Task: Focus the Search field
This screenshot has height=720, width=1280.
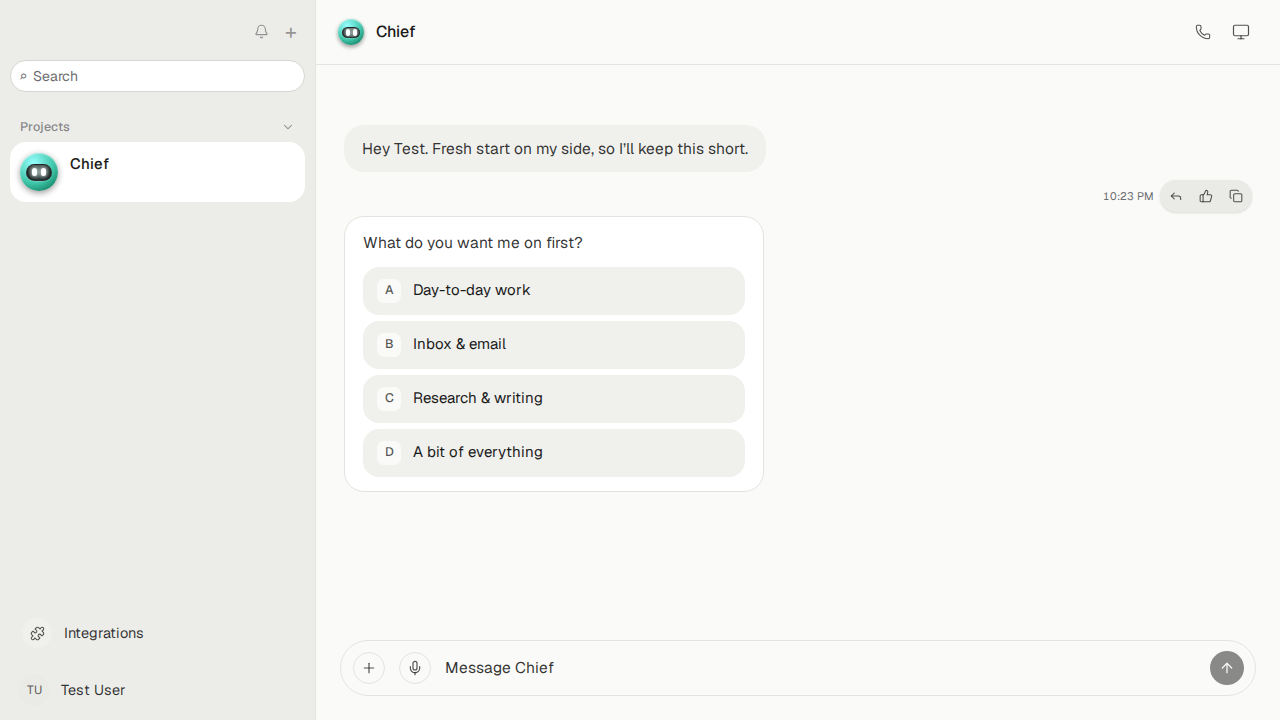Action: (157, 76)
